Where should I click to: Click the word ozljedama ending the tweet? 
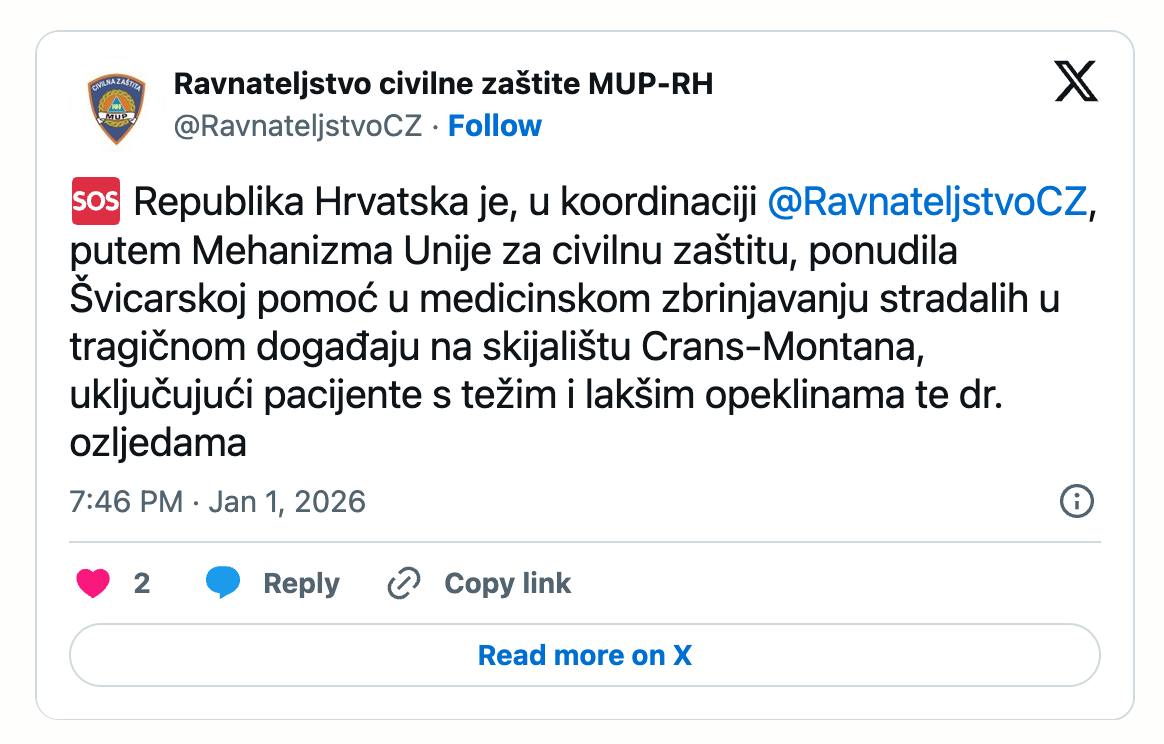[x=158, y=443]
